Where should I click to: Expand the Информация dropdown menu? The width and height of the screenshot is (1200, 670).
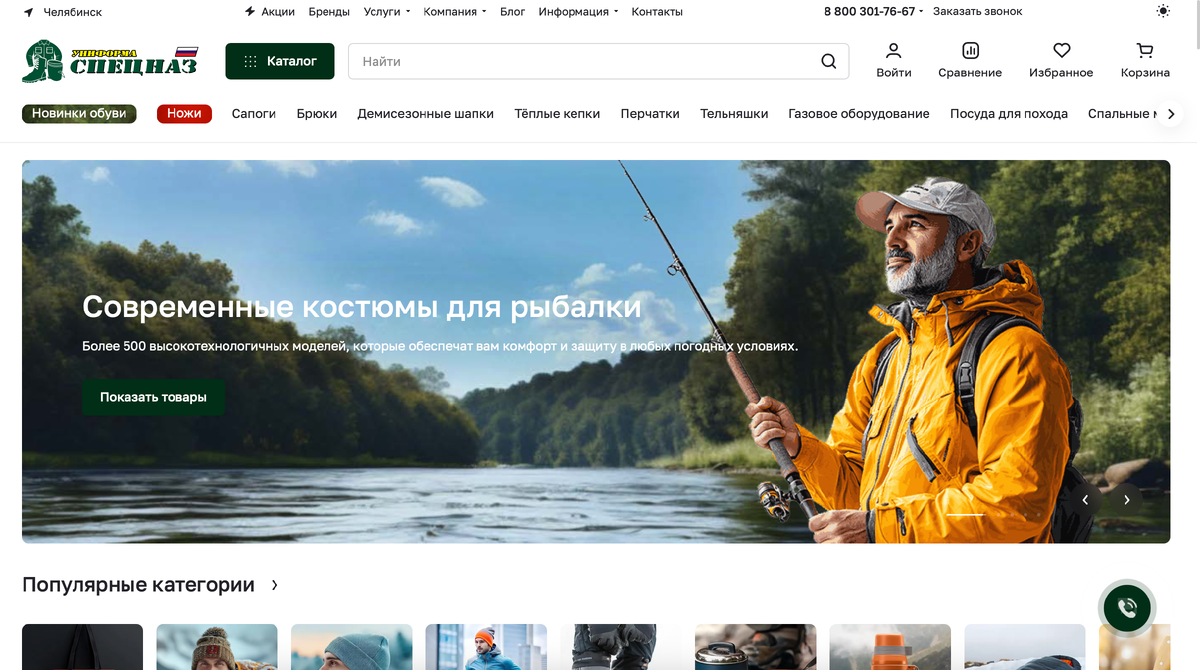click(x=578, y=12)
